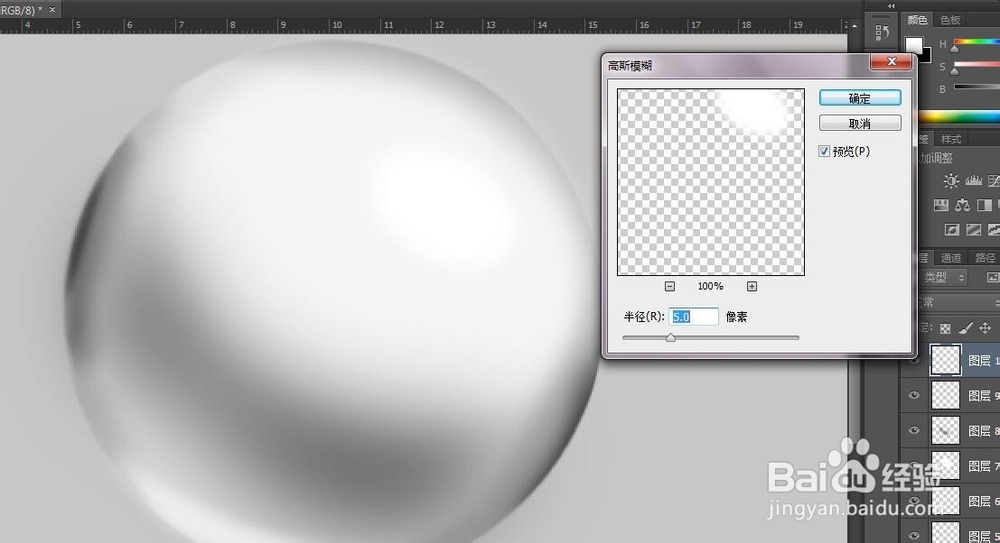Zoom out the Gaussian Blur preview
This screenshot has height=543, width=1000.
670,286
